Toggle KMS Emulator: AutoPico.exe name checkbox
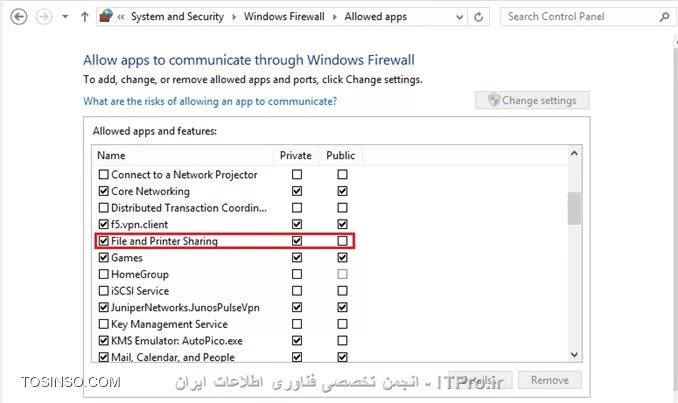This screenshot has height=403, width=678. click(x=103, y=340)
